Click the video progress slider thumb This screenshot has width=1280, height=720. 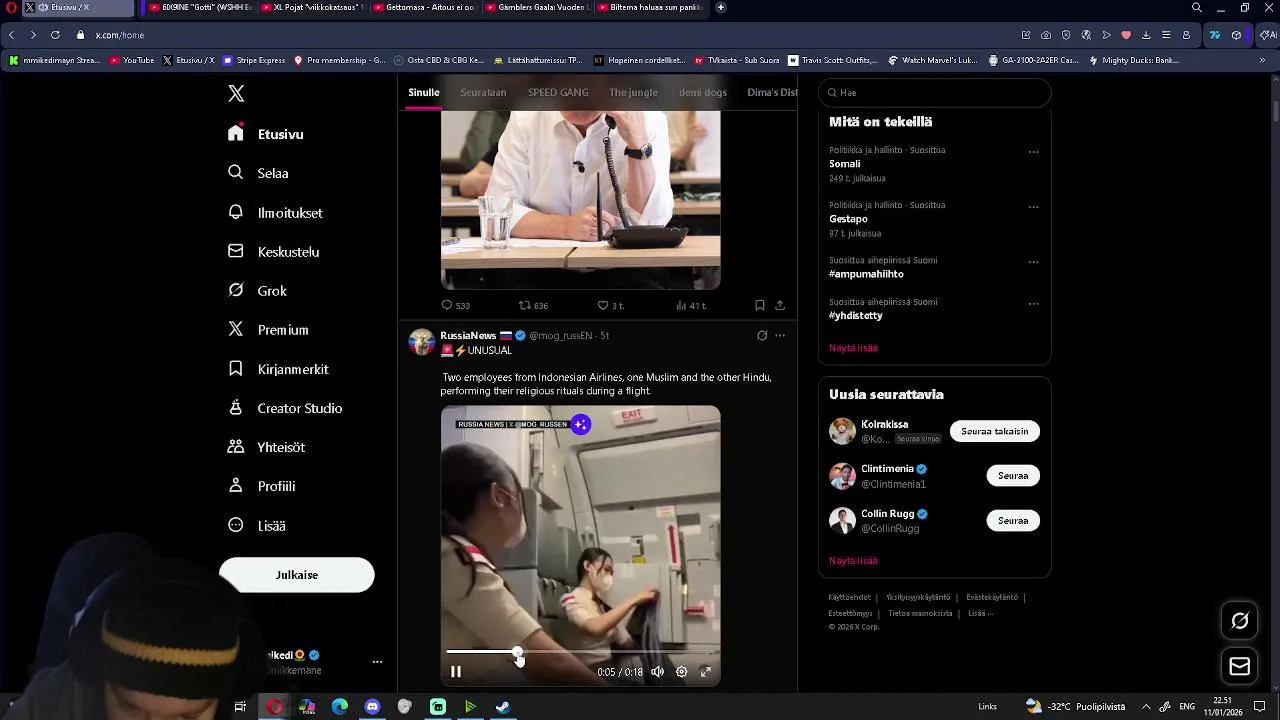point(517,652)
